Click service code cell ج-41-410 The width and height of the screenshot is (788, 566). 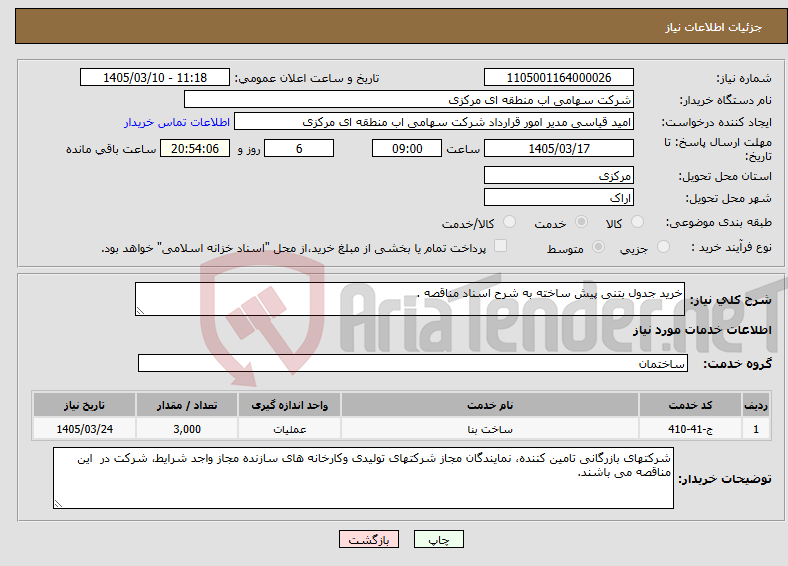691,429
